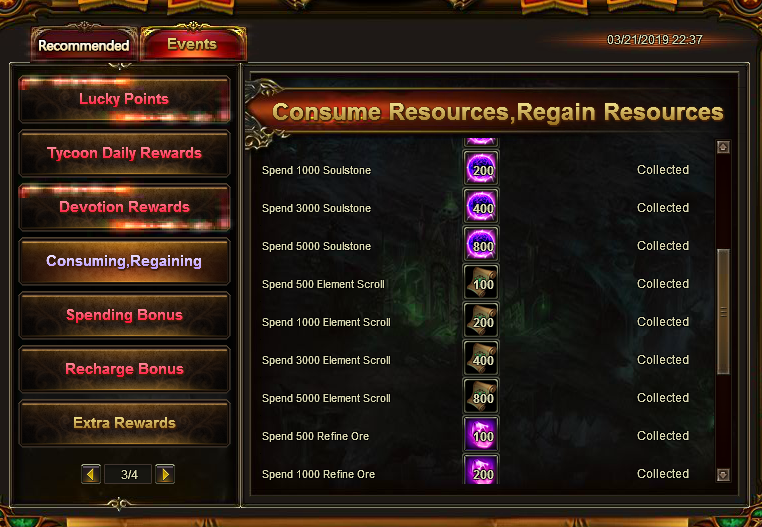
Task: Select the 100 Element Scroll reward icon
Action: 481,281
